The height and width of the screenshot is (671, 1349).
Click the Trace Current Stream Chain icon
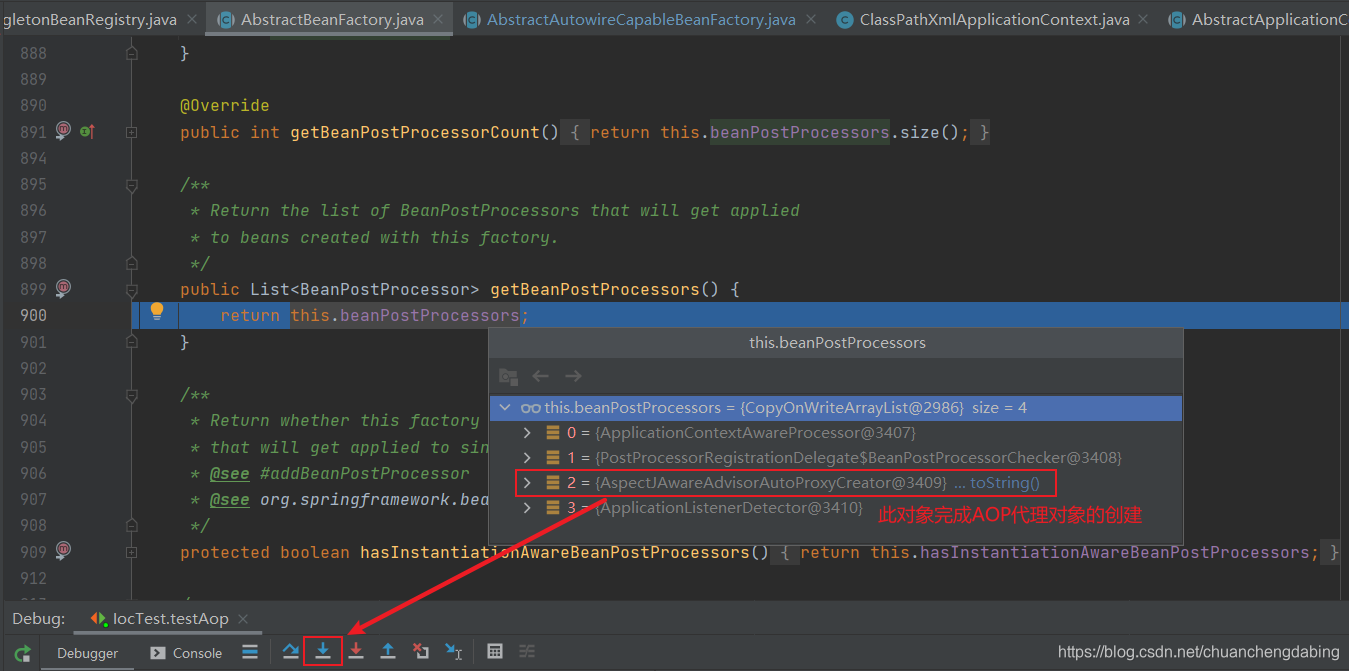[527, 651]
